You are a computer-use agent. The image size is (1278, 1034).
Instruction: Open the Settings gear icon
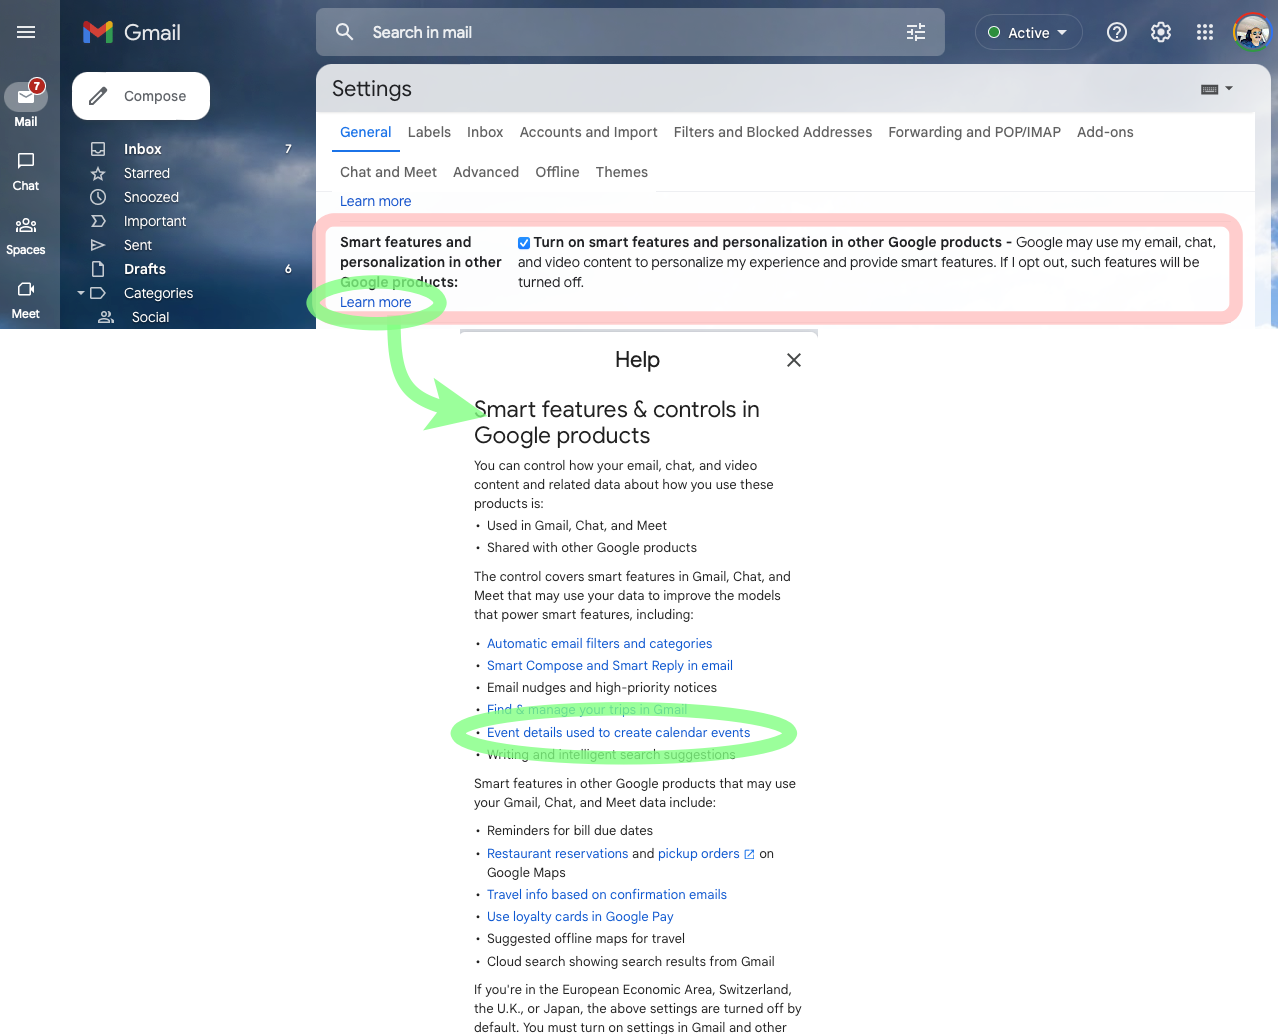coord(1161,32)
